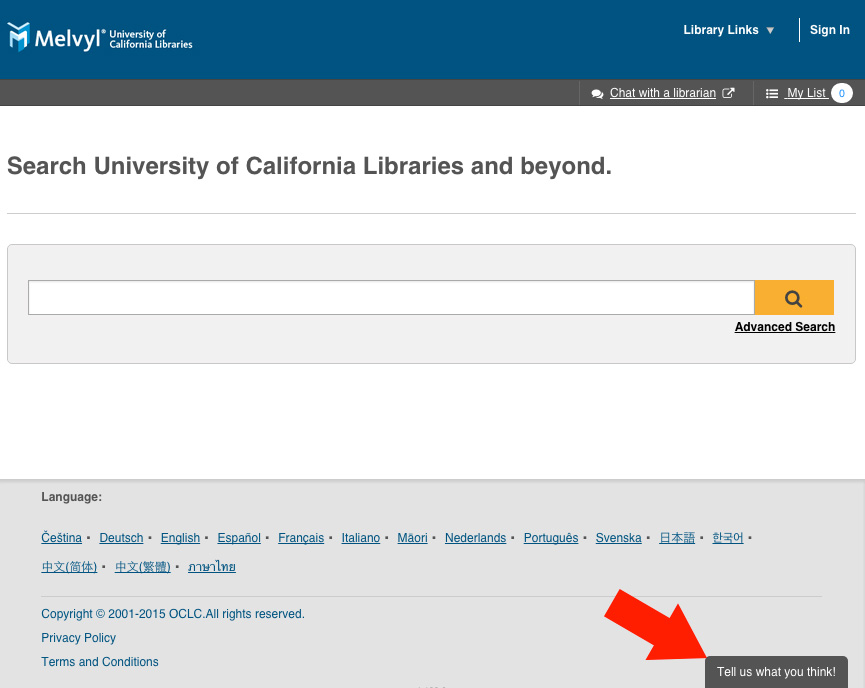Open Terms and Conditions

[100, 662]
